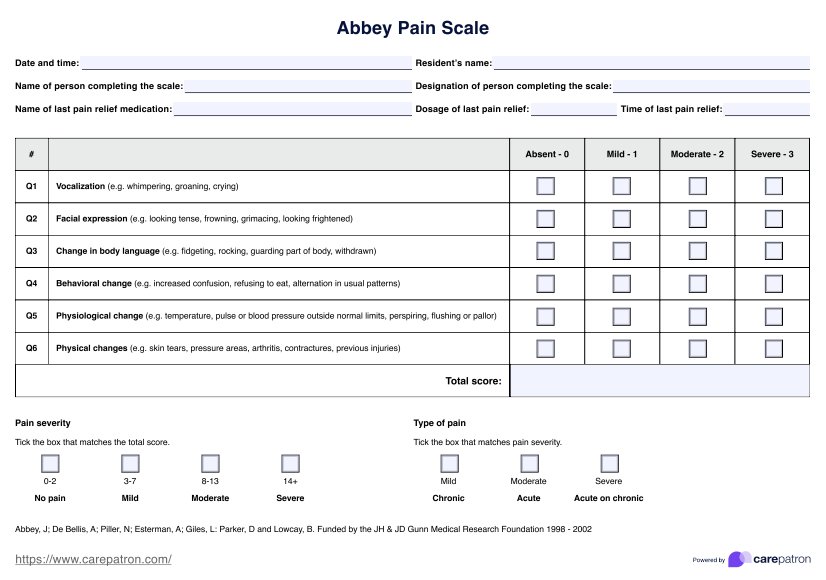826x580 pixels.
Task: Check the Chronic type of pain box
Action: coord(449,463)
